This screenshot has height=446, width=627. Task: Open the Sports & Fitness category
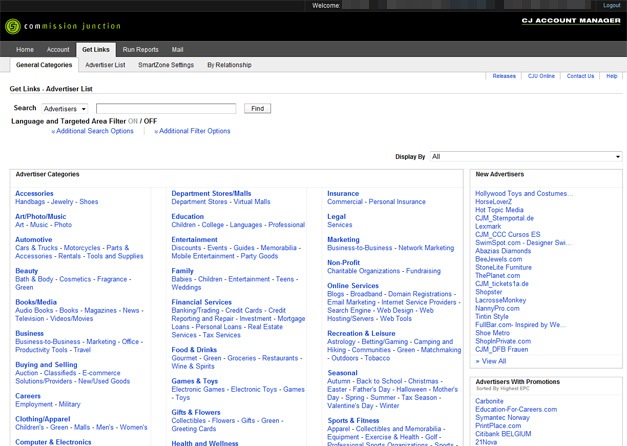(x=353, y=421)
